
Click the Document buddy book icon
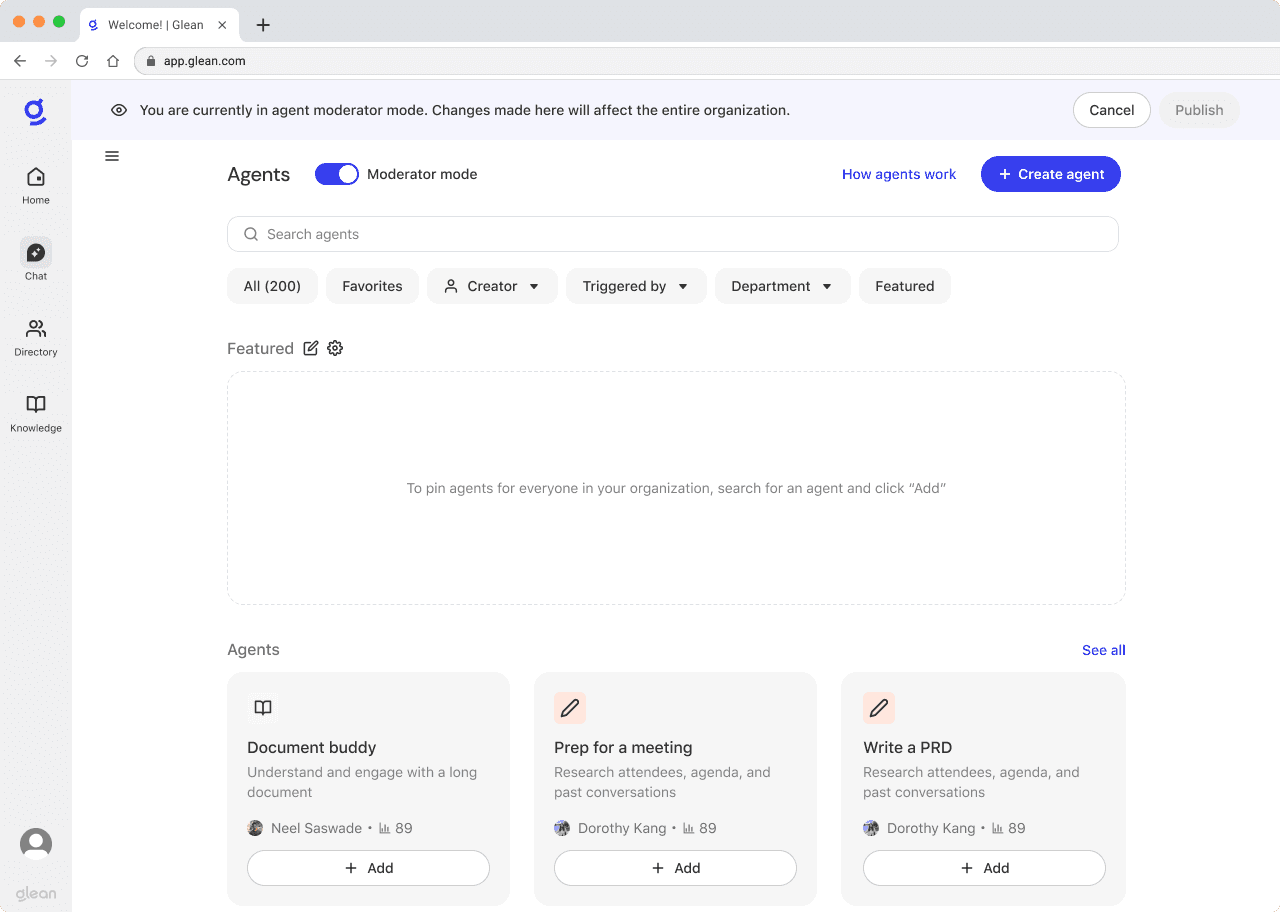point(263,708)
